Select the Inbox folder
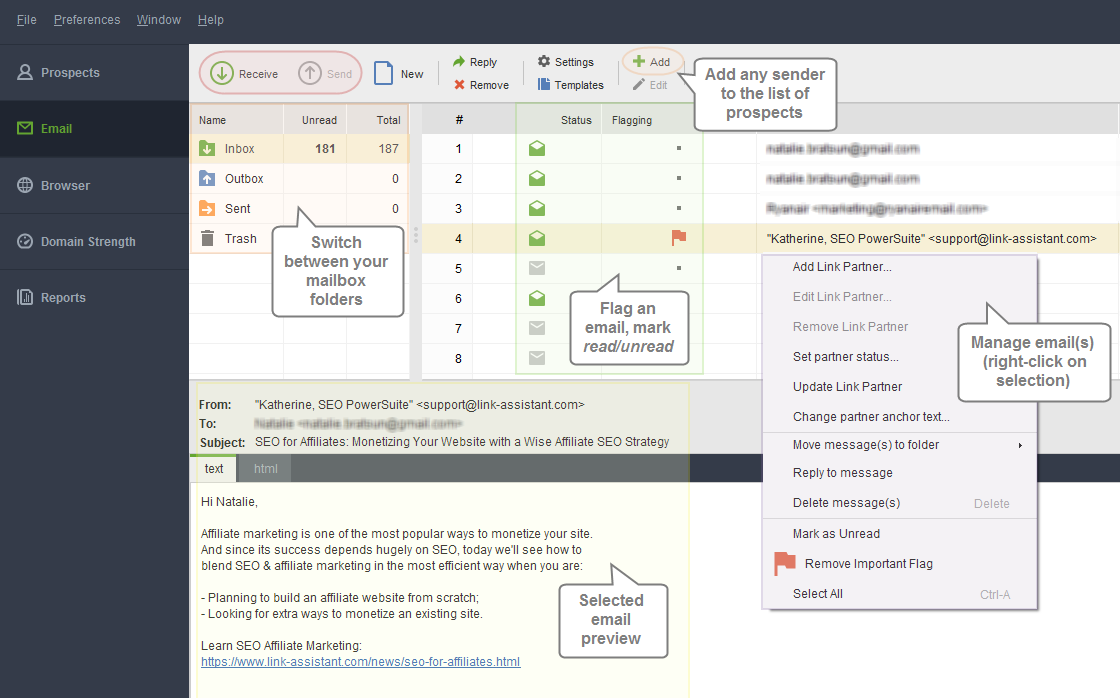 click(x=299, y=149)
